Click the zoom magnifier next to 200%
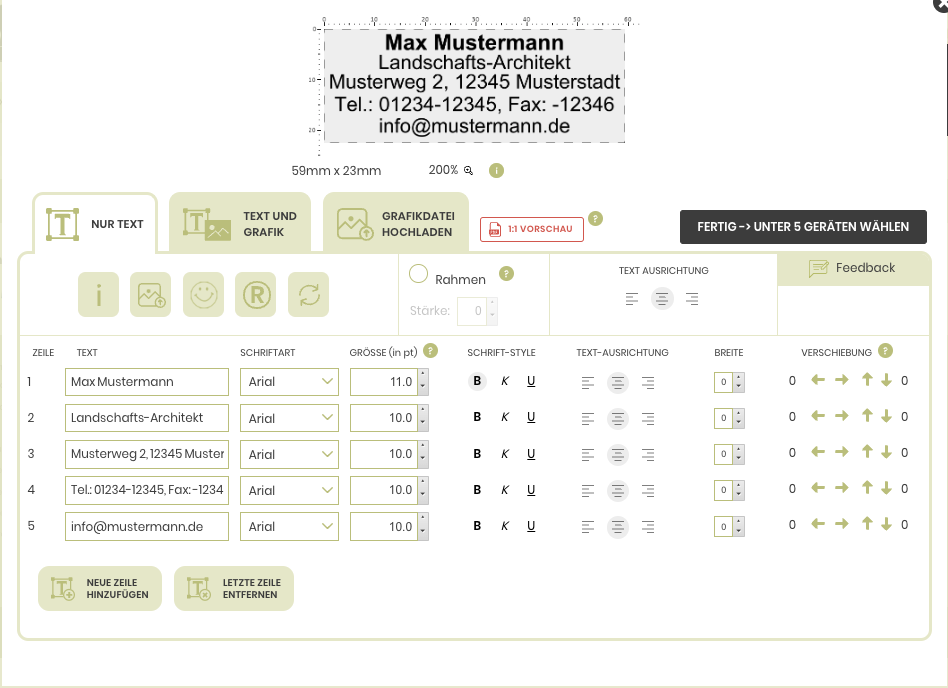This screenshot has height=688, width=948. tap(468, 170)
